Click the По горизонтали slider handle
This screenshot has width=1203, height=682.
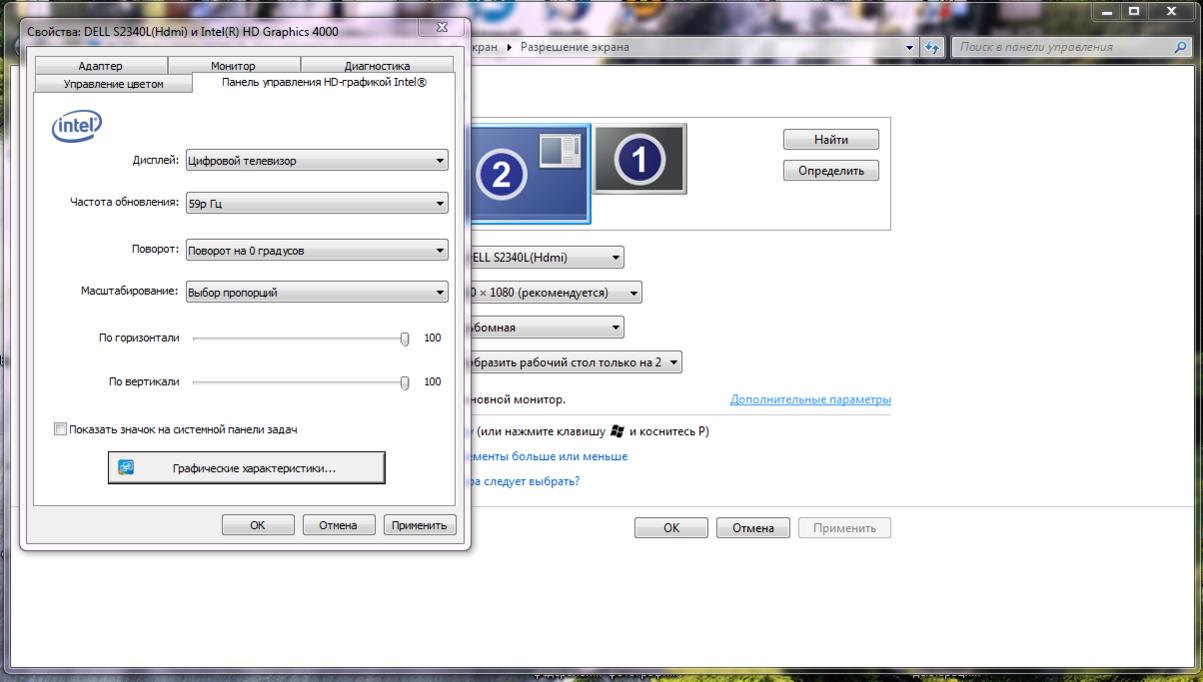pyautogui.click(x=405, y=339)
